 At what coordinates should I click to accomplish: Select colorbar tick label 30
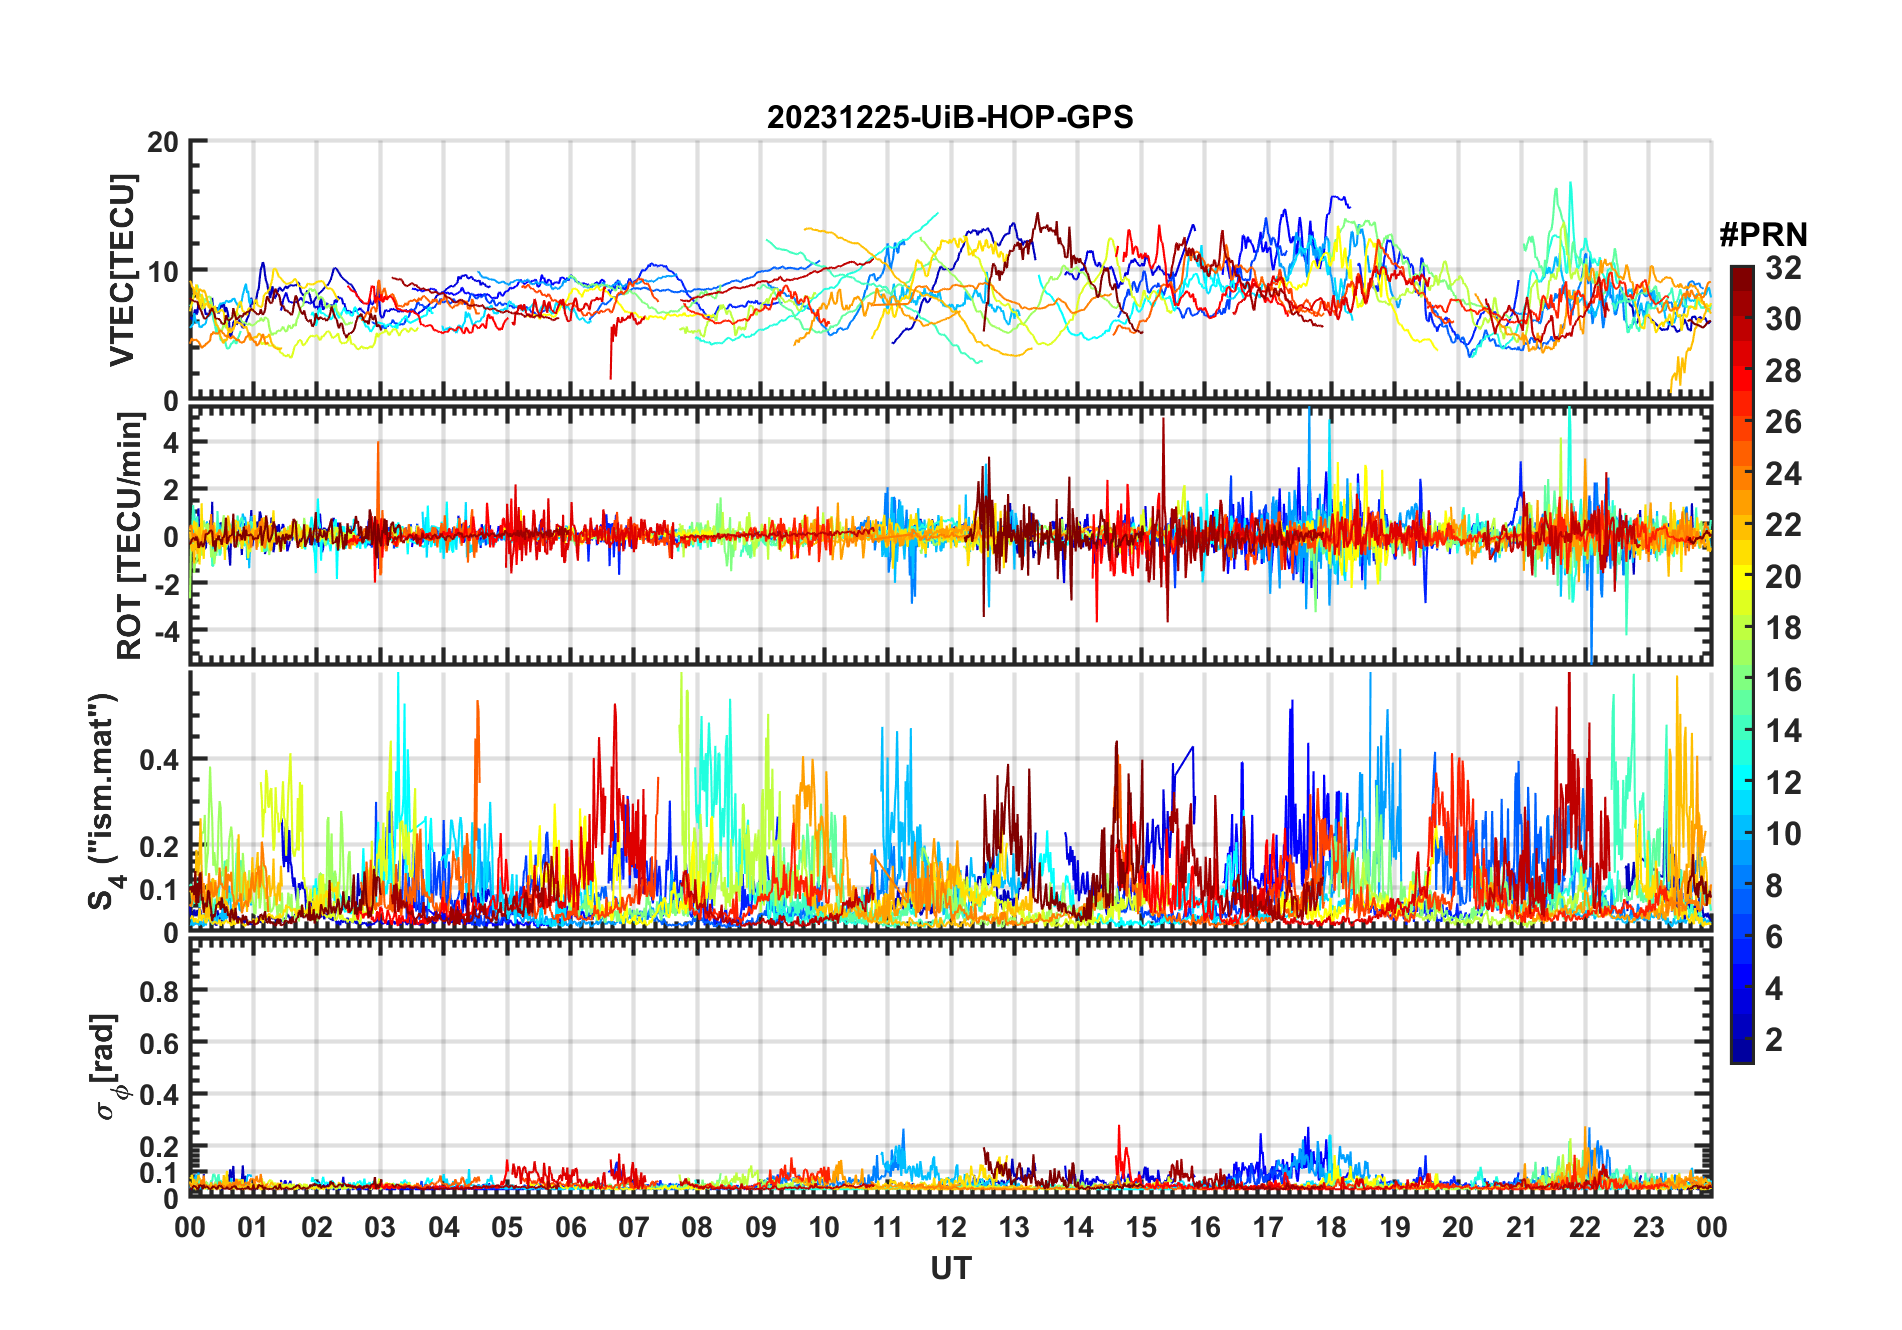click(x=1783, y=319)
